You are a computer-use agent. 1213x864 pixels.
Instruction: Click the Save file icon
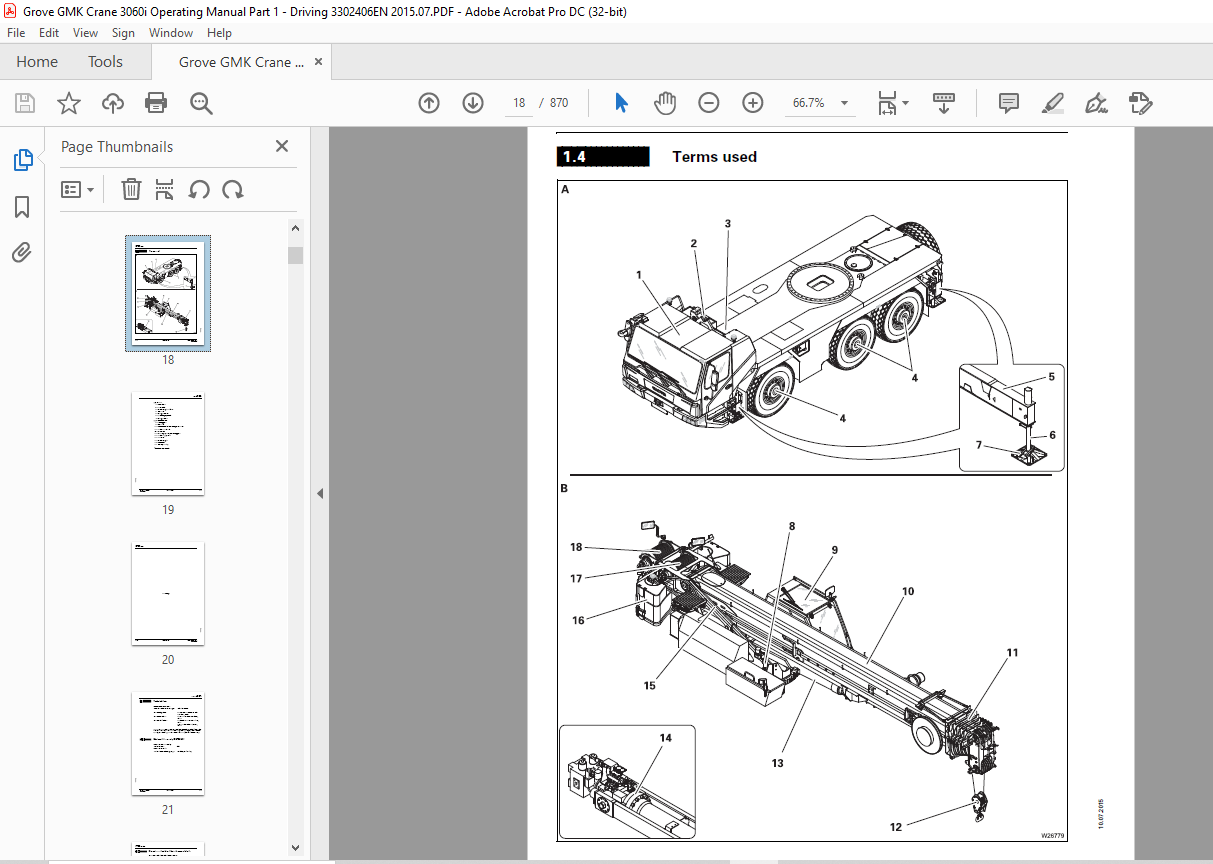click(25, 103)
